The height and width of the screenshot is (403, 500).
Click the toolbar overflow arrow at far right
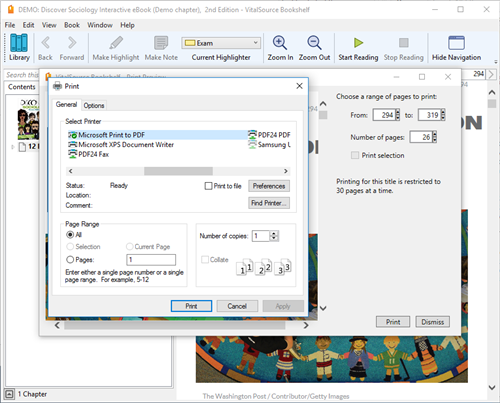496,62
